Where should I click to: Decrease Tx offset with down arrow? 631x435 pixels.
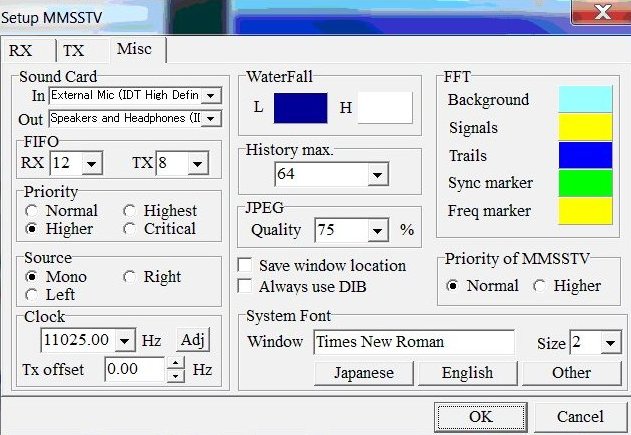175,376
